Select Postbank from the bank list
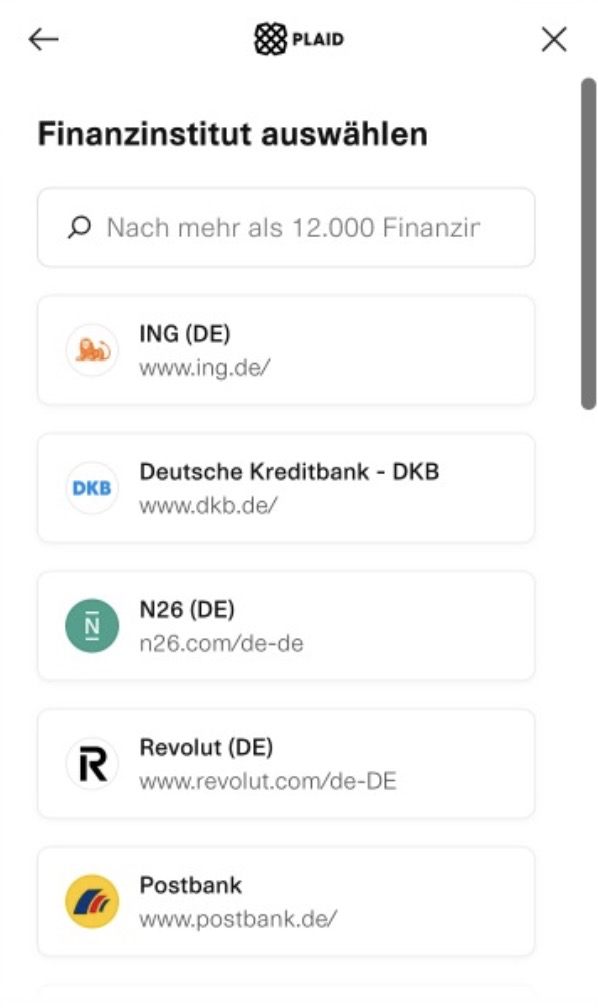Viewport: 598px width, 1008px height. [286, 901]
